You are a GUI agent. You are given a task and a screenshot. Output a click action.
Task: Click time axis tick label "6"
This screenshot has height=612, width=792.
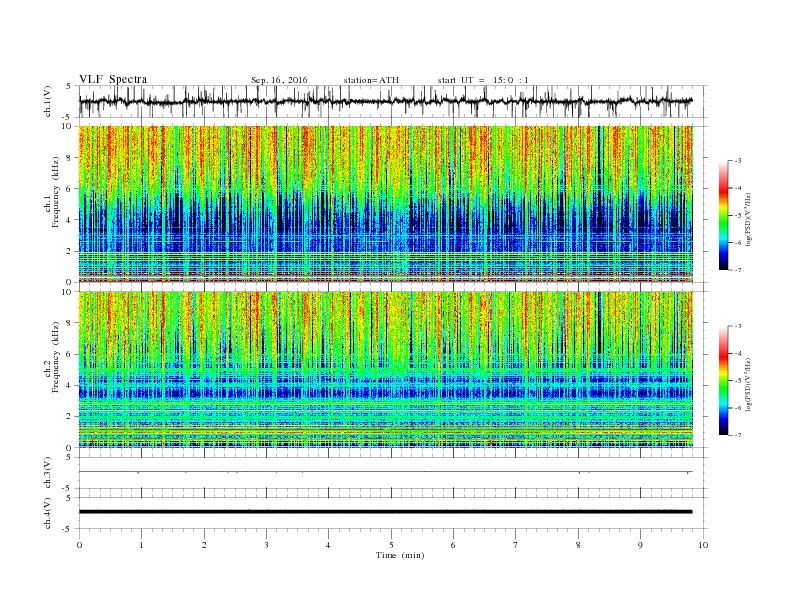[x=453, y=545]
